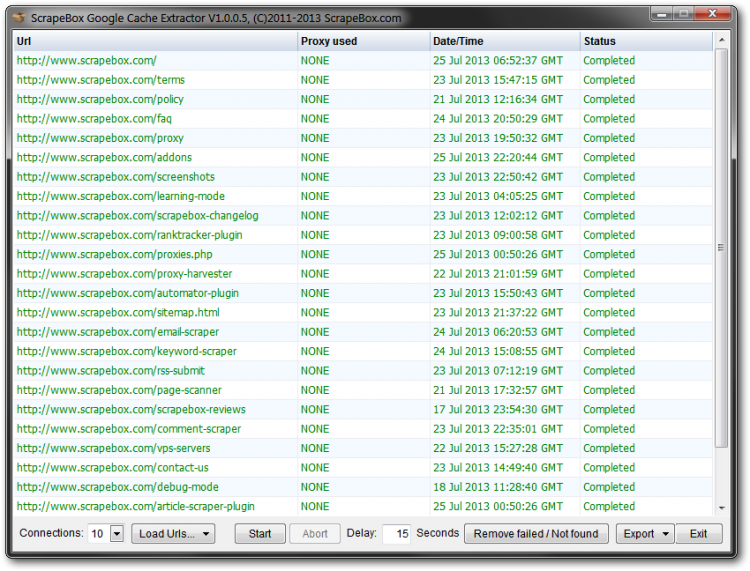Click Completed status in the contact-us row
The image size is (750, 571).
[x=609, y=467]
